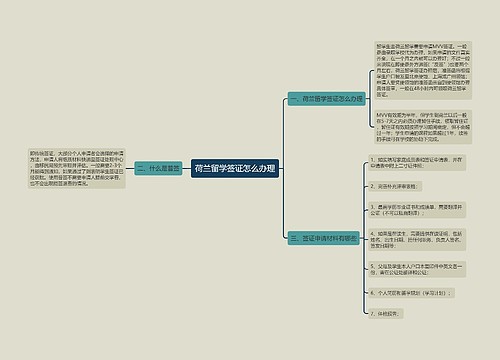Click the line linking 二、什么是首签 to central node
500x360 pixels.
pos(187,168)
